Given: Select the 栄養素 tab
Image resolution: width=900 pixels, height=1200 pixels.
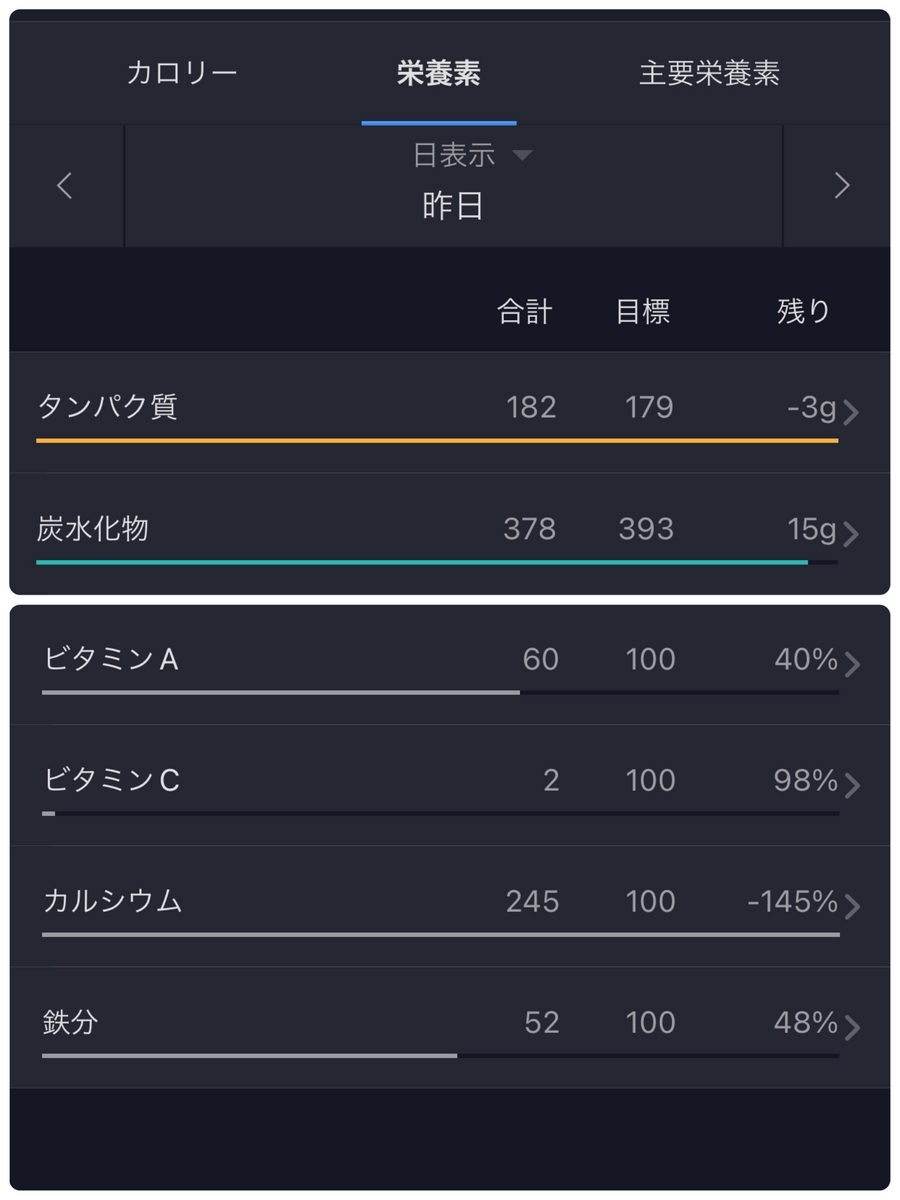Looking at the screenshot, I should tap(439, 73).
